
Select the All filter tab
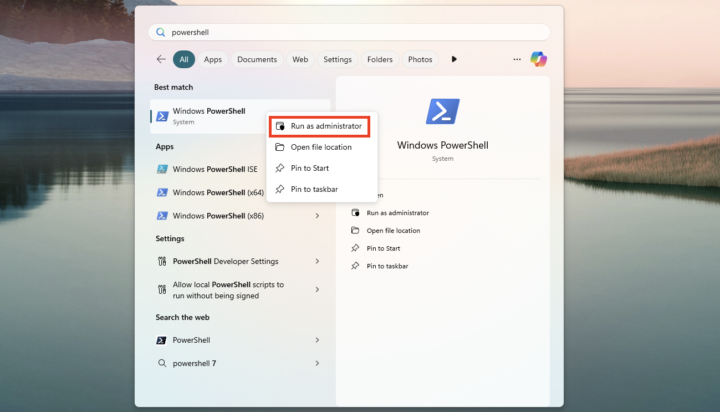point(184,59)
